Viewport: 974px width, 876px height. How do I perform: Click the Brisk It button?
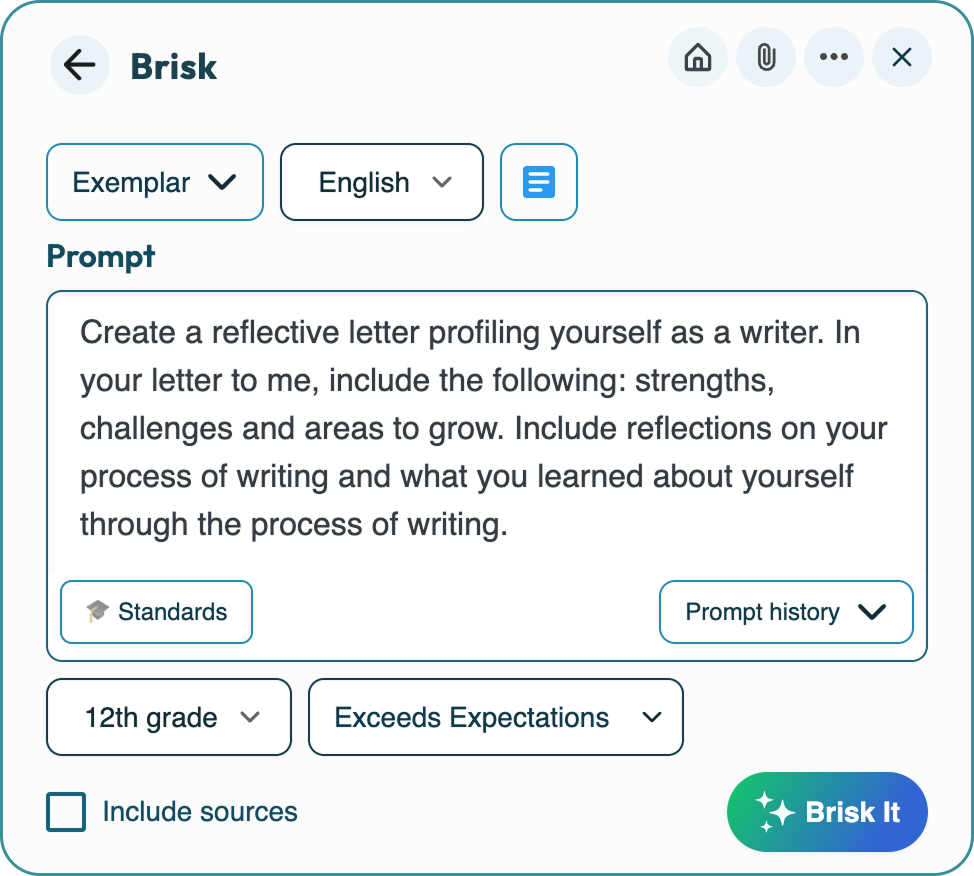tap(827, 811)
